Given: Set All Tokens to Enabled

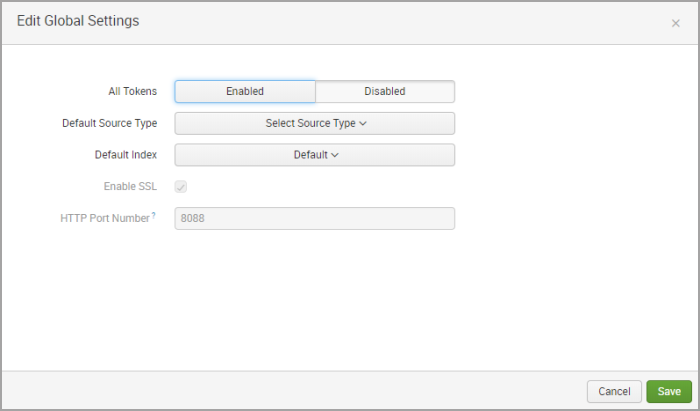Looking at the screenshot, I should click(245, 91).
